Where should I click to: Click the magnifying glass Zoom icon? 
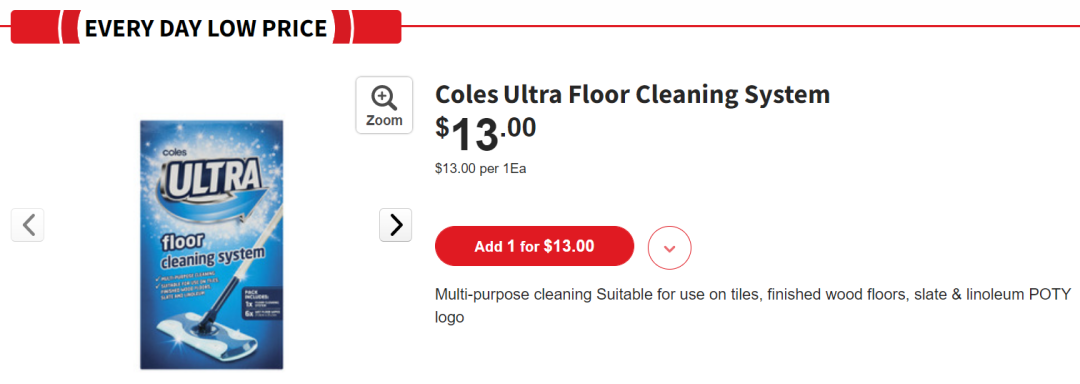click(x=384, y=98)
